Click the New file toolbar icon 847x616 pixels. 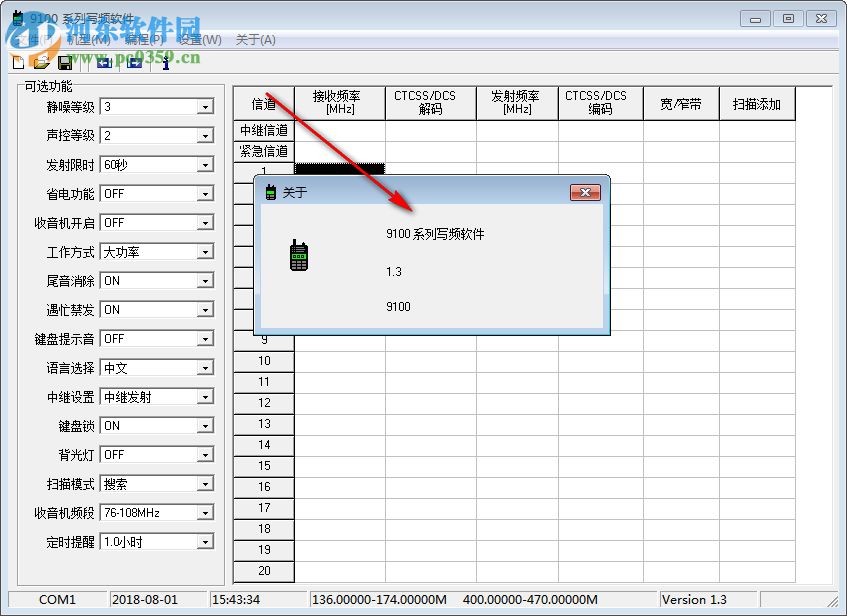(18, 63)
